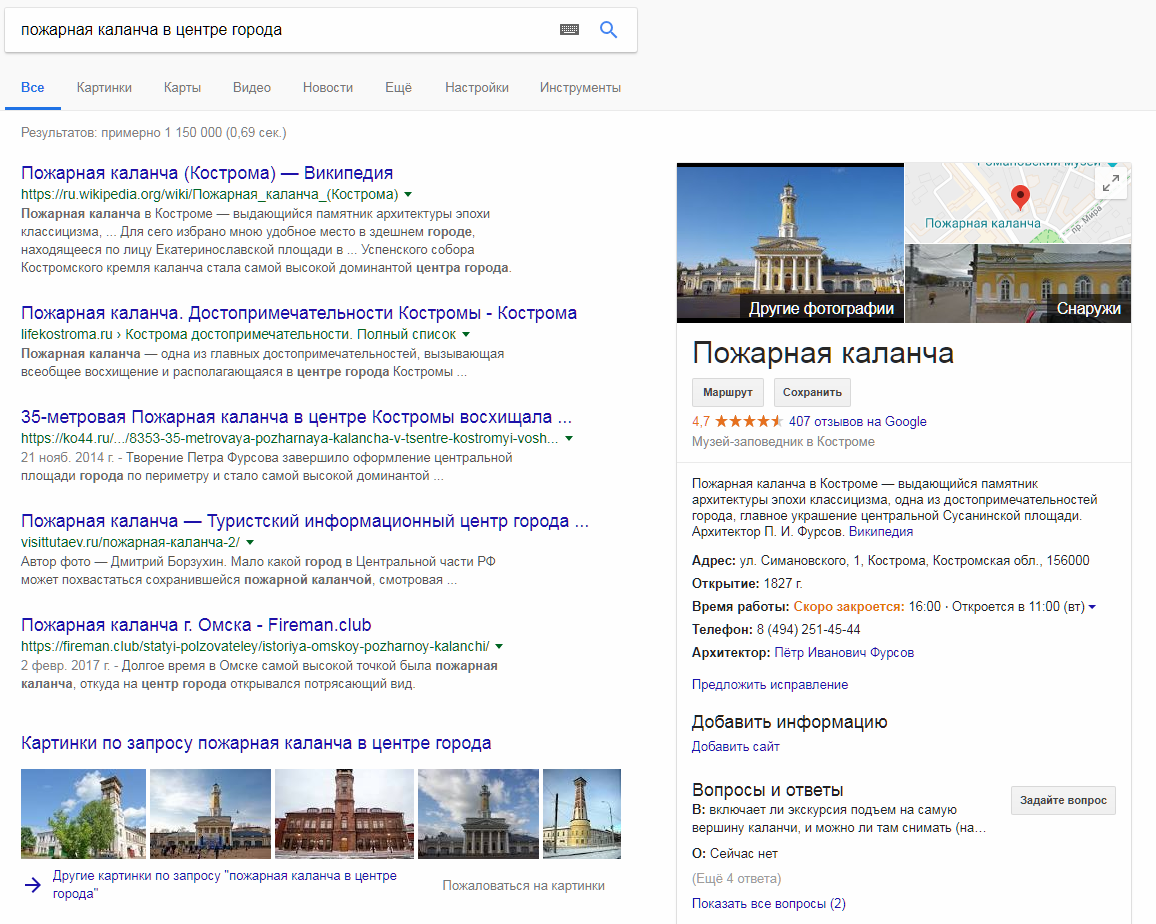Viewport: 1156px width, 924px height.
Task: Follow the Пётр Иванович Фурсов architect link
Action: 843,653
